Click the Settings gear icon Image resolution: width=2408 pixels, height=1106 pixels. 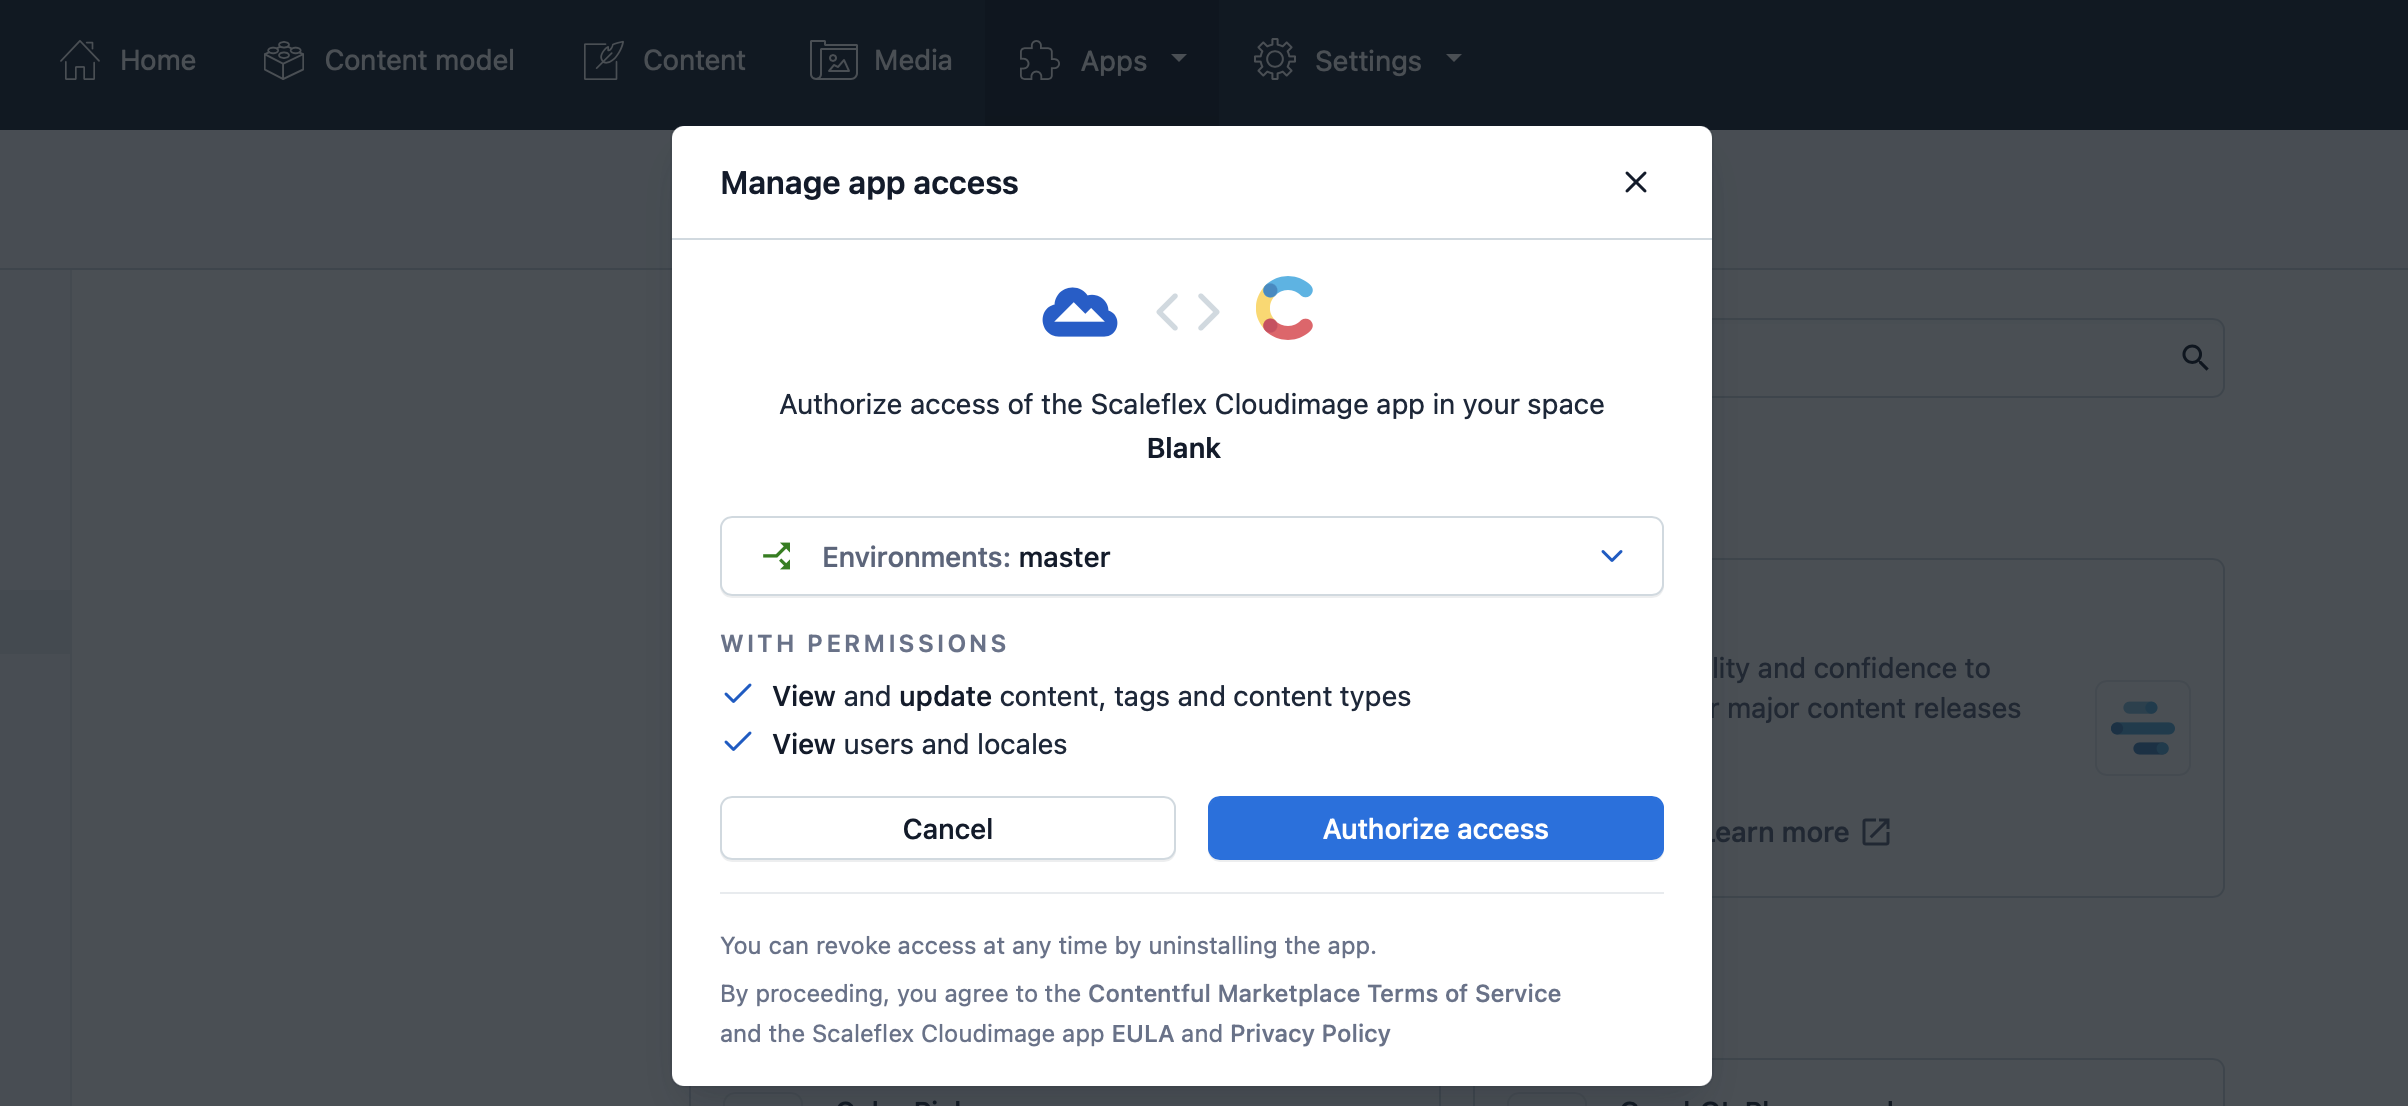1274,60
